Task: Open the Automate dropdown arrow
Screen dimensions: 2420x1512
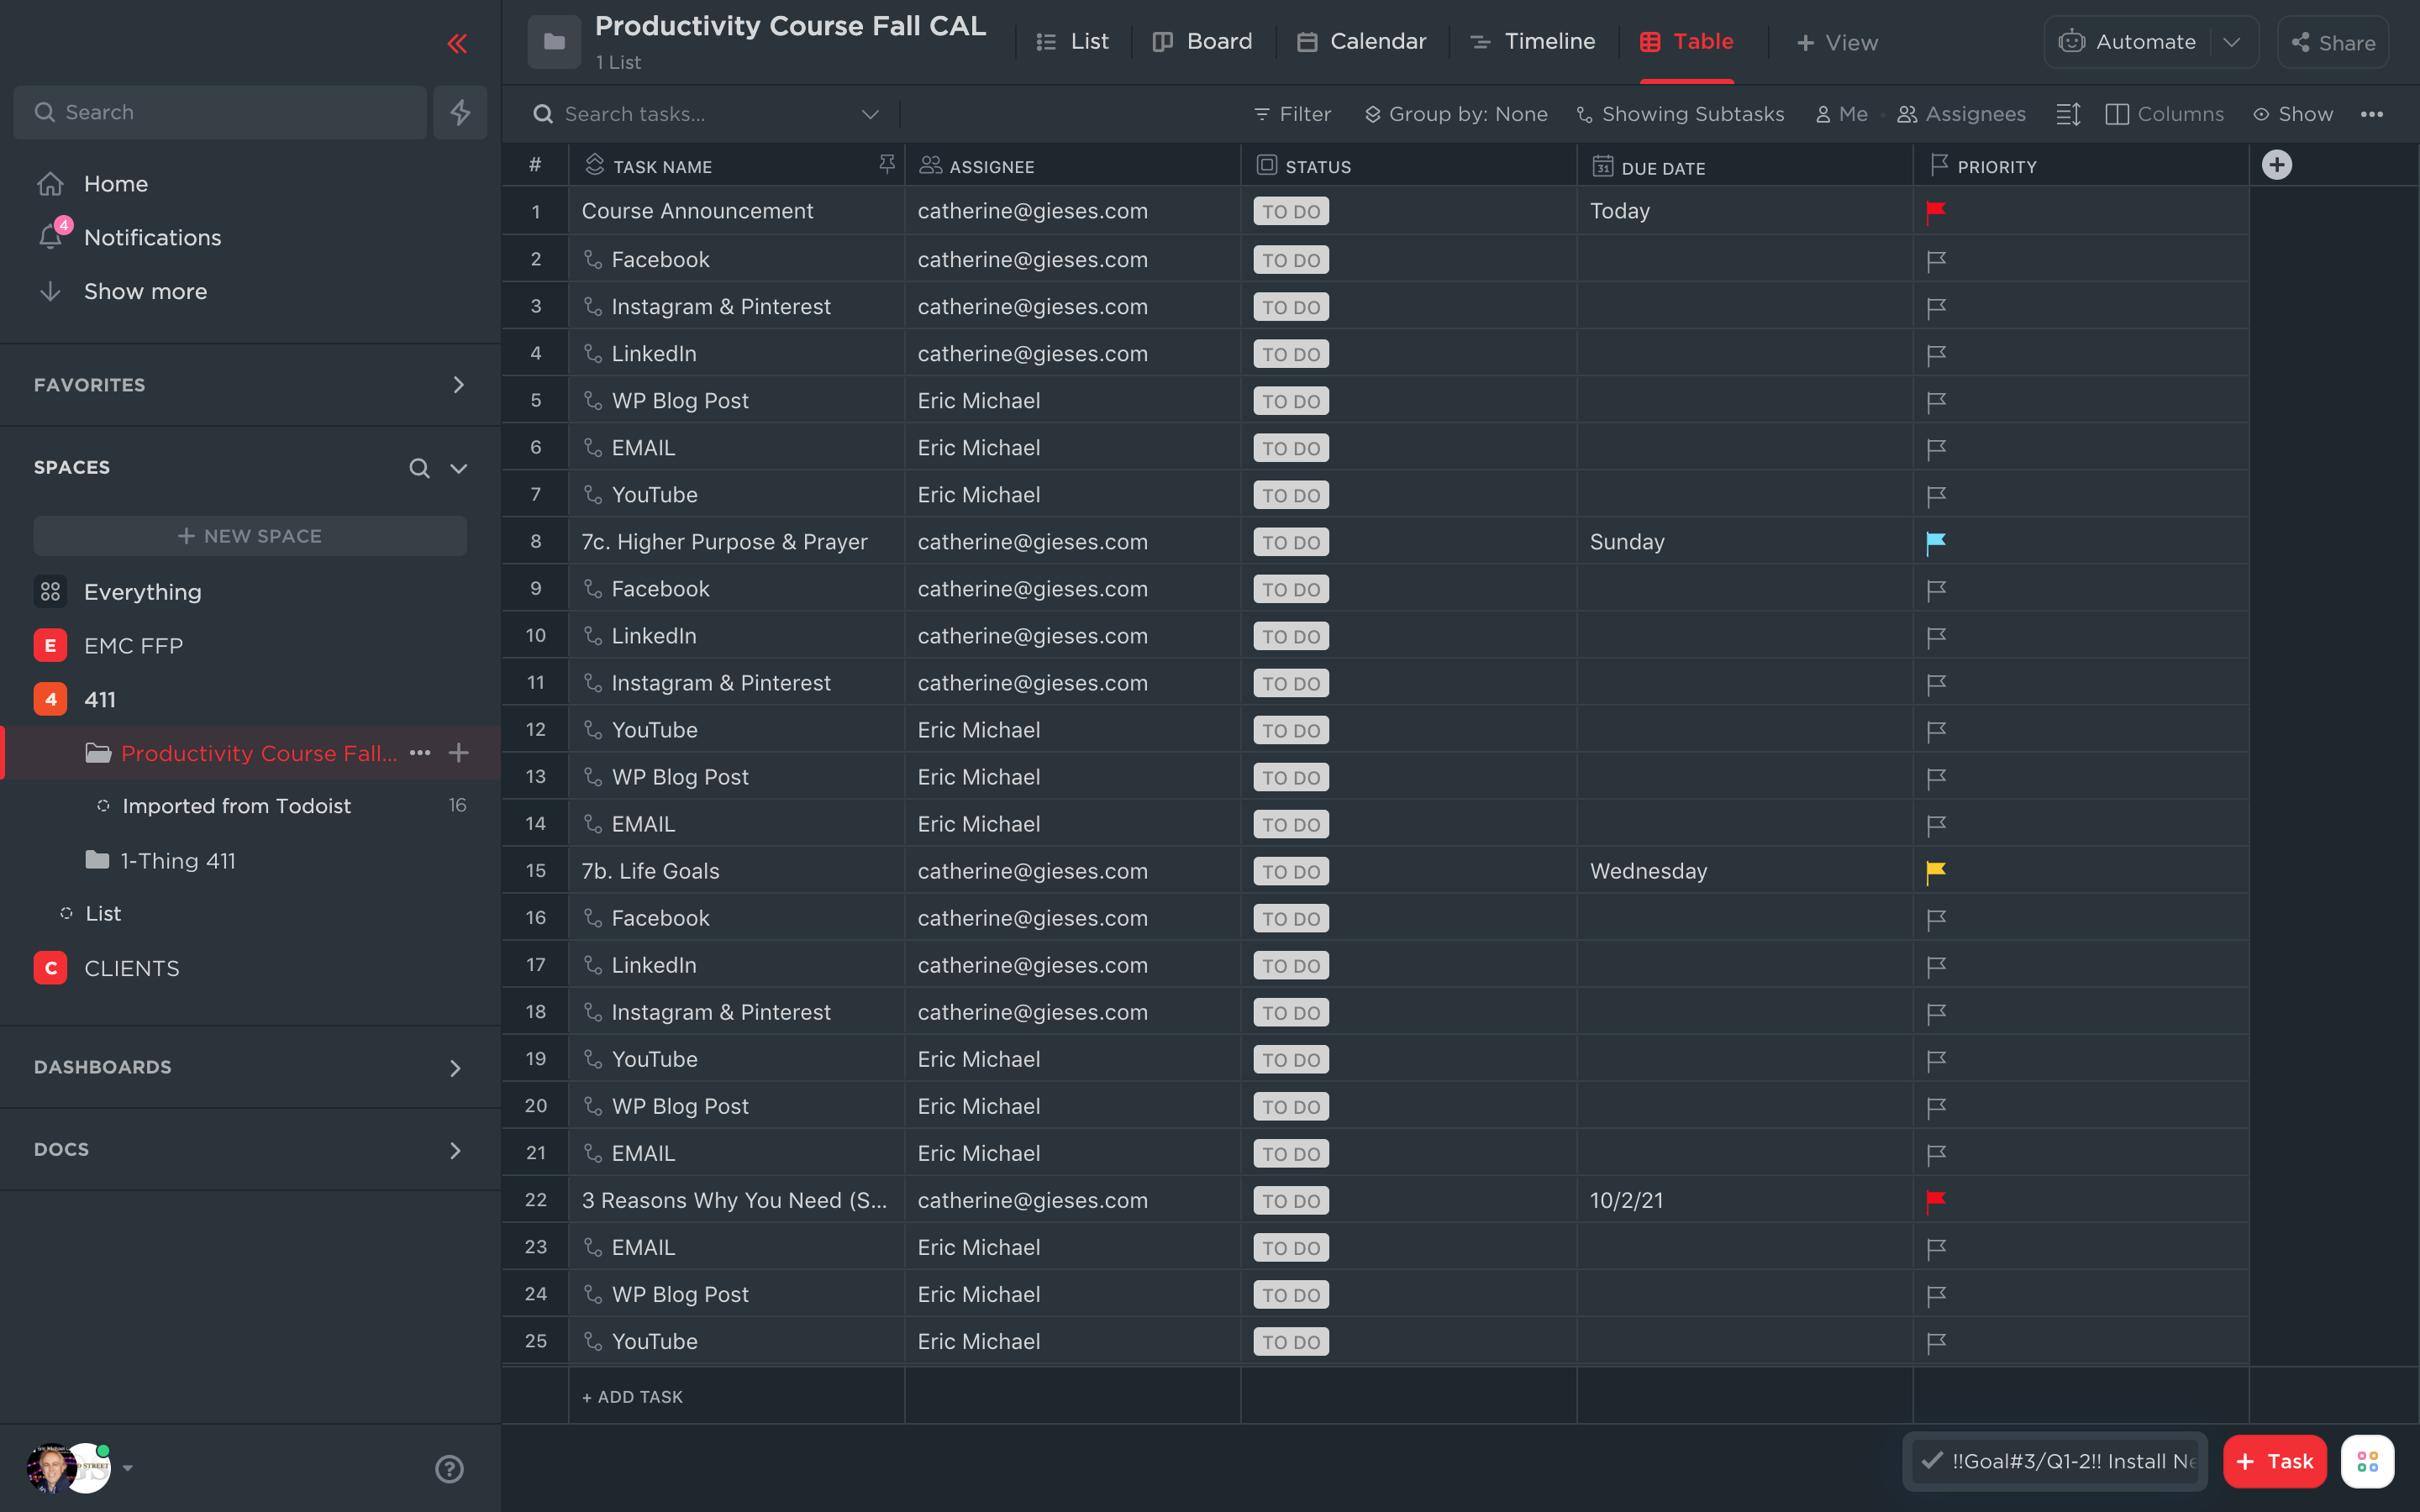Action: point(2231,42)
